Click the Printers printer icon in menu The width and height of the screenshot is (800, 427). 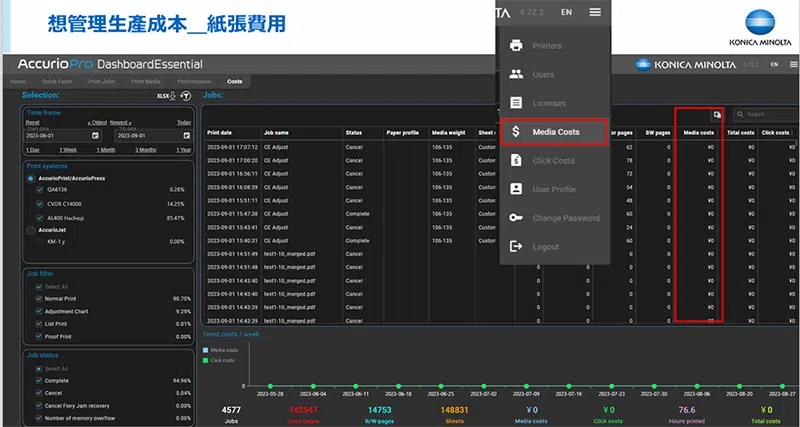click(x=516, y=45)
